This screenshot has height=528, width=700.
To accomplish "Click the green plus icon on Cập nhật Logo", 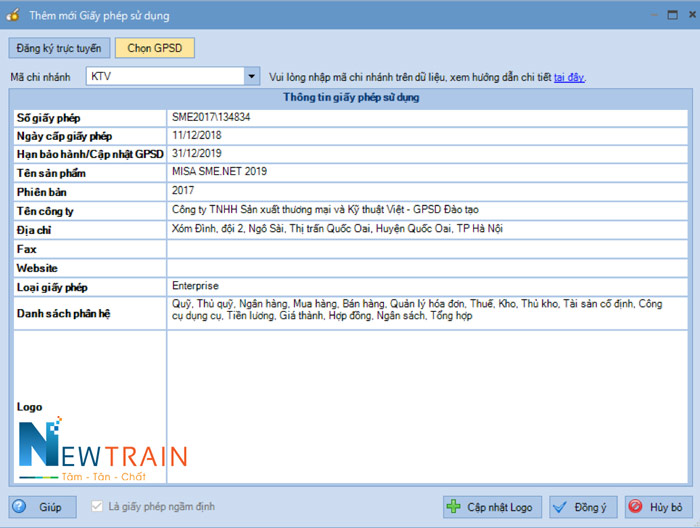I will 454,507.
